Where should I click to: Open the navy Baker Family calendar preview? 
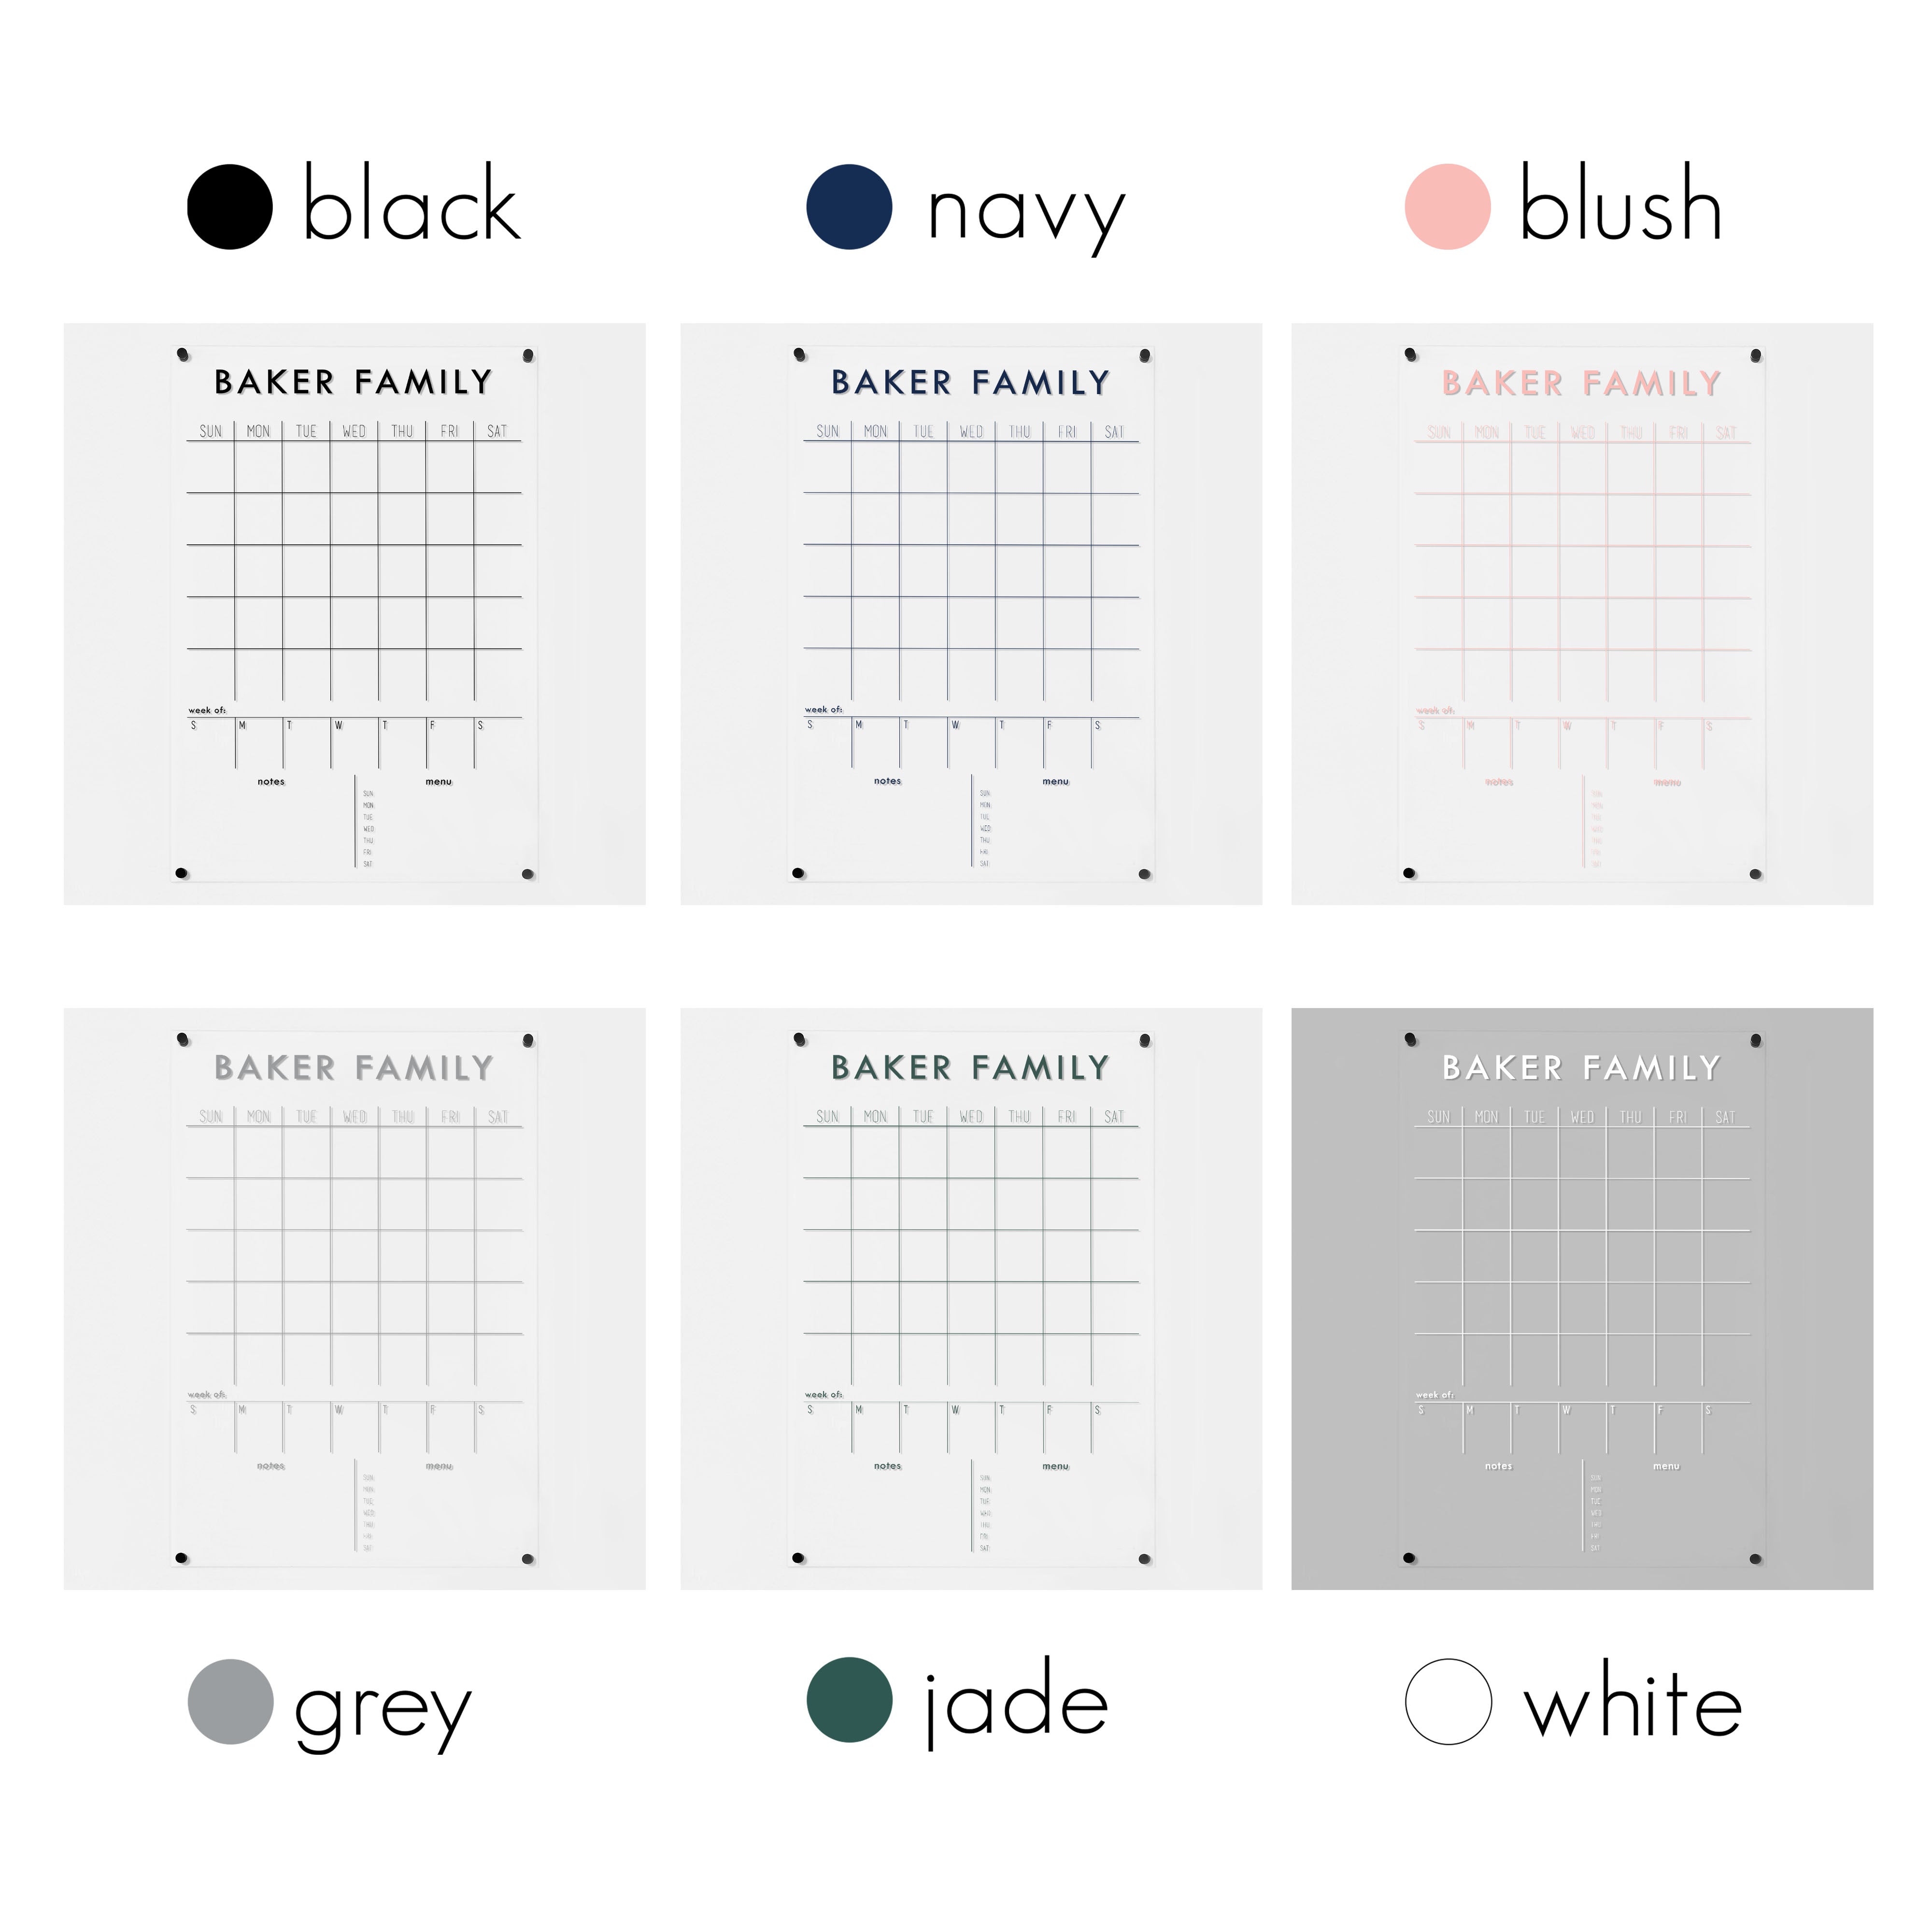pyautogui.click(x=971, y=614)
